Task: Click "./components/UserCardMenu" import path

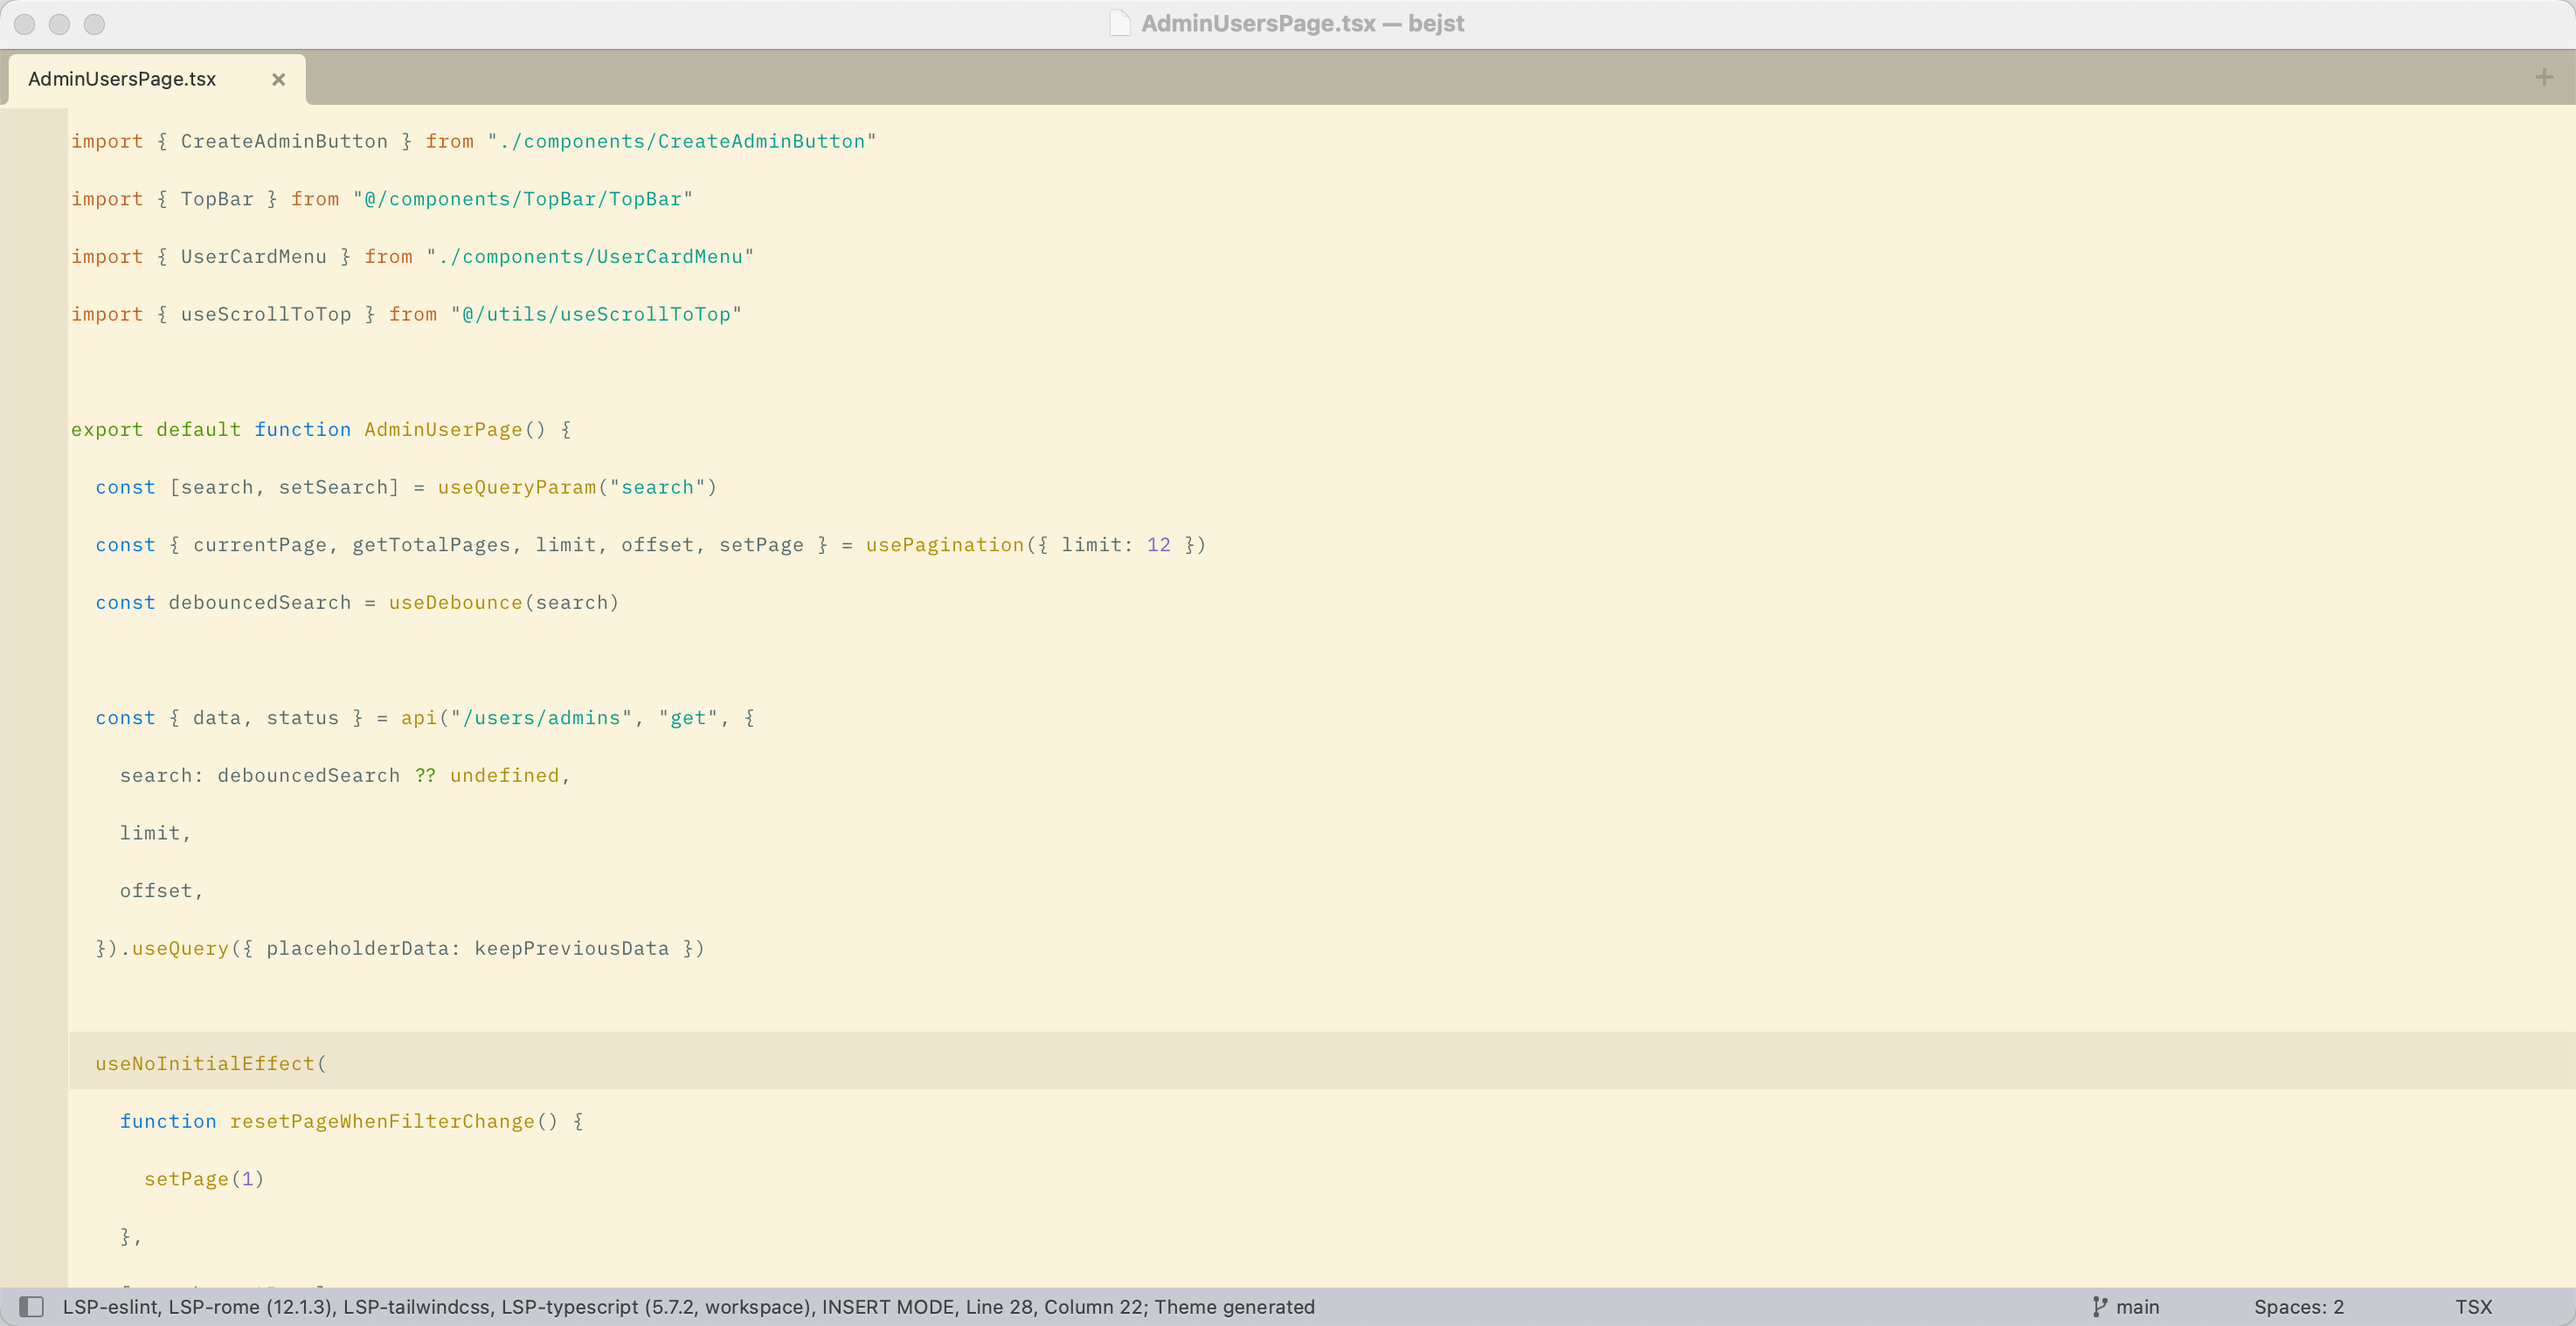Action: [x=589, y=256]
